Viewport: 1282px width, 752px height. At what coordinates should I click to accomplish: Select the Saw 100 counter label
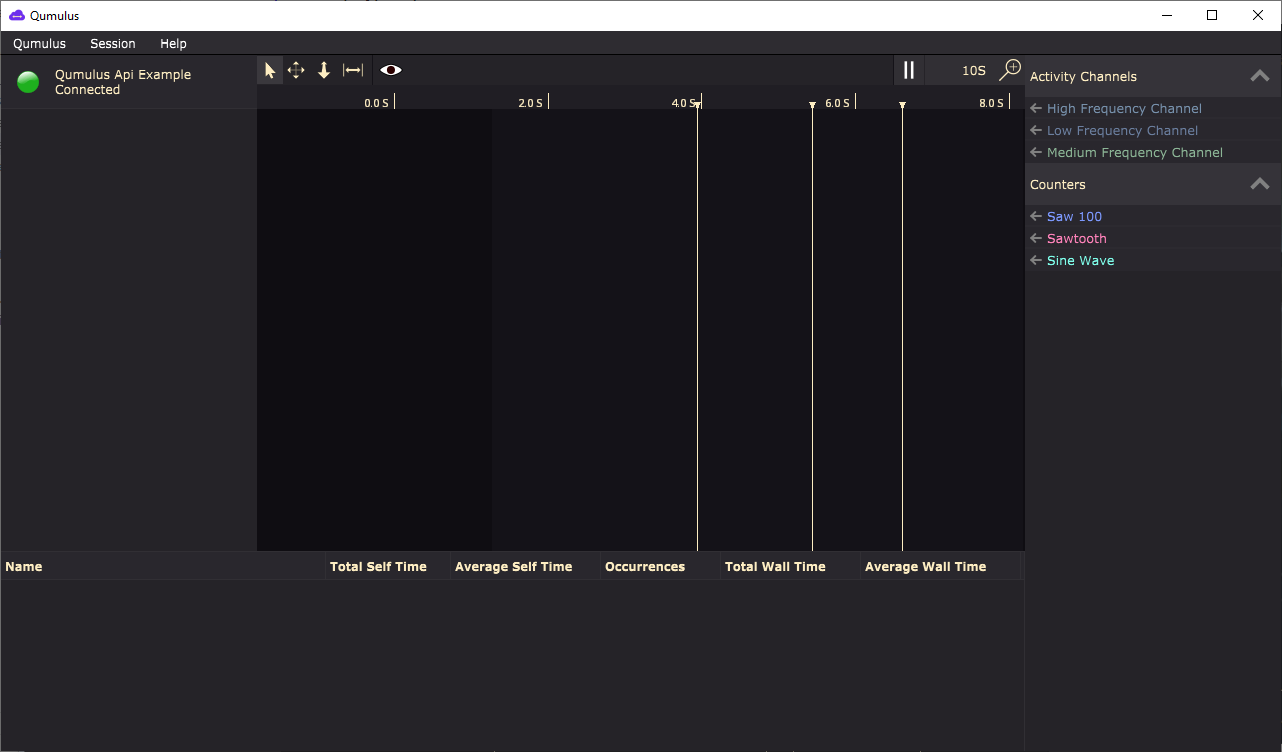click(1074, 216)
